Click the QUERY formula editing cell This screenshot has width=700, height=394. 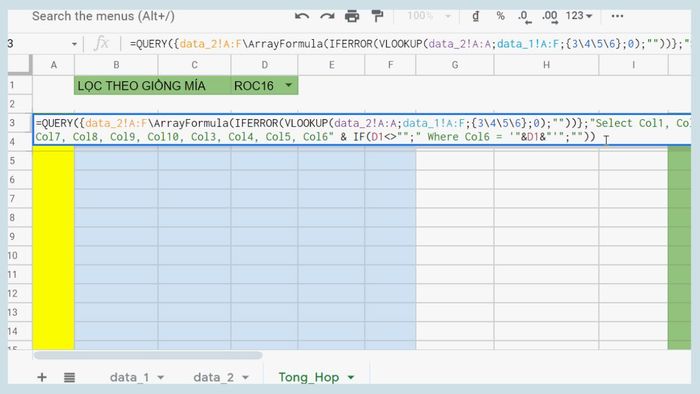pyautogui.click(x=362, y=130)
